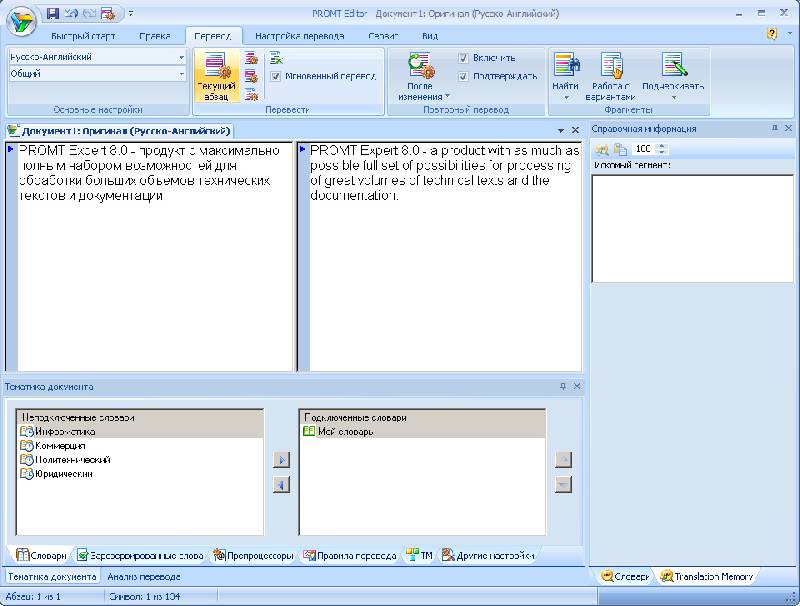Switch to the Правила перевода tab
This screenshot has height=606, width=800.
[x=349, y=556]
